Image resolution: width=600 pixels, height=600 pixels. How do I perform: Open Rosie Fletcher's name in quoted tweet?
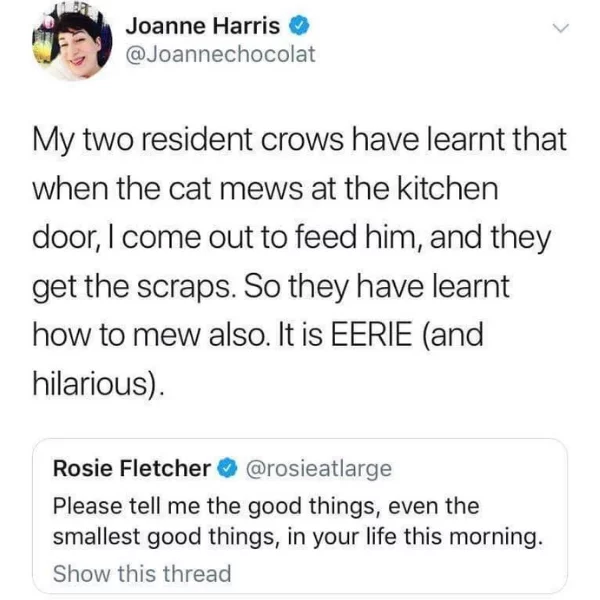pyautogui.click(x=130, y=468)
